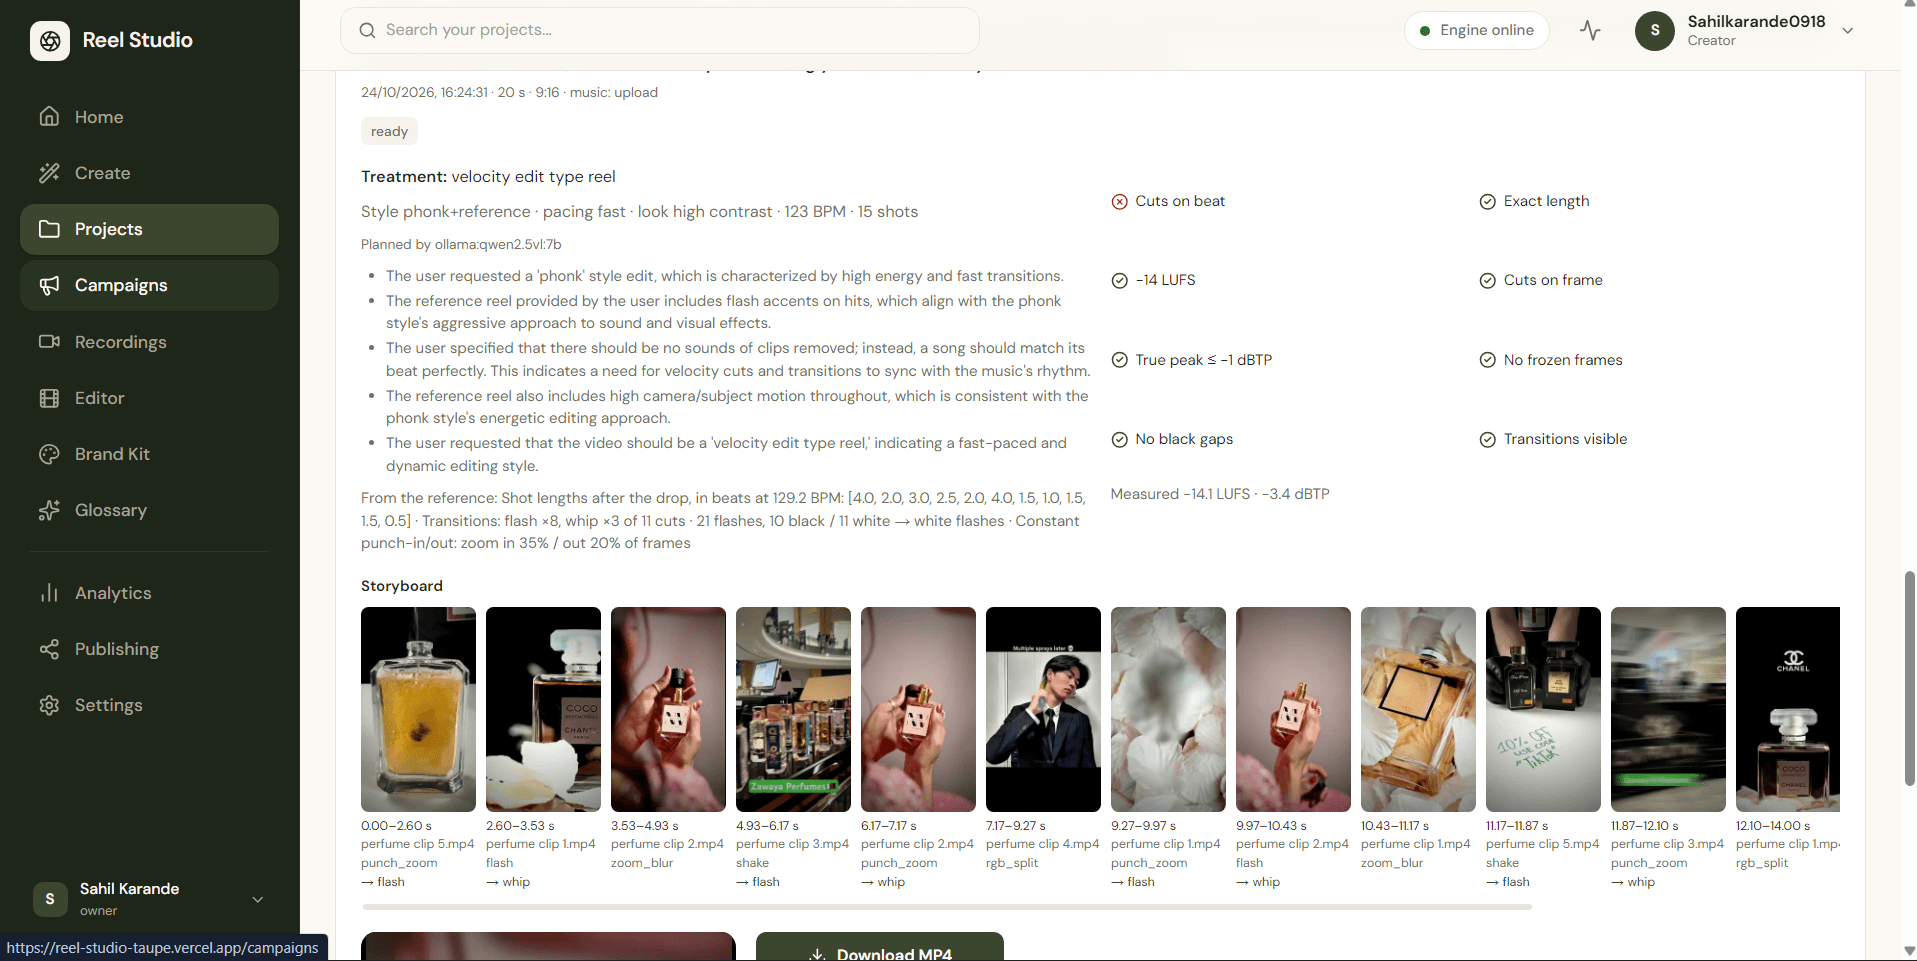Click the Editor film icon
This screenshot has height=961, width=1917.
click(x=49, y=398)
